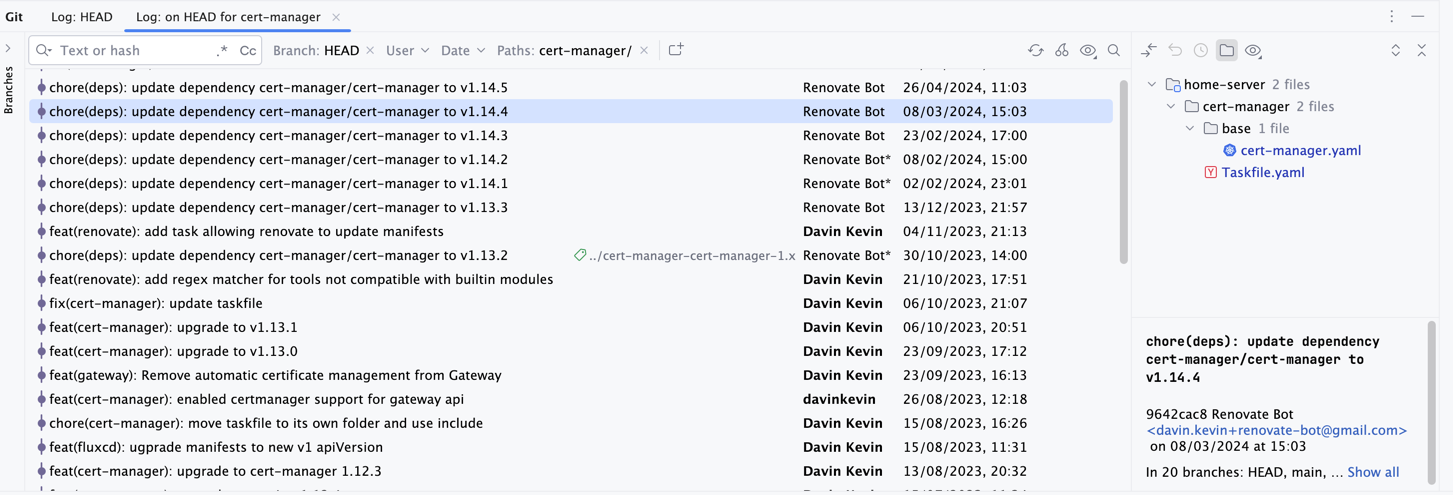Screen dimensions: 1453x495
Task: Click Open New Git Log Tab icon
Action: coord(676,50)
